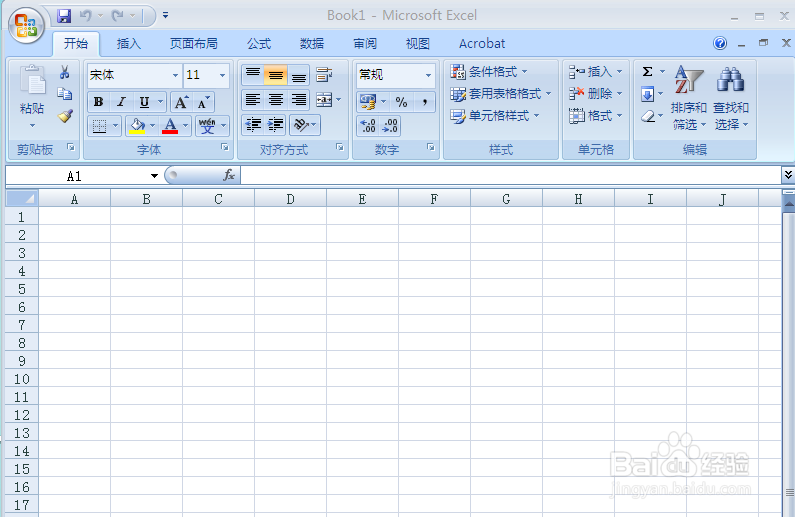
Task: Open the font size dropdown 11
Action: [222, 76]
